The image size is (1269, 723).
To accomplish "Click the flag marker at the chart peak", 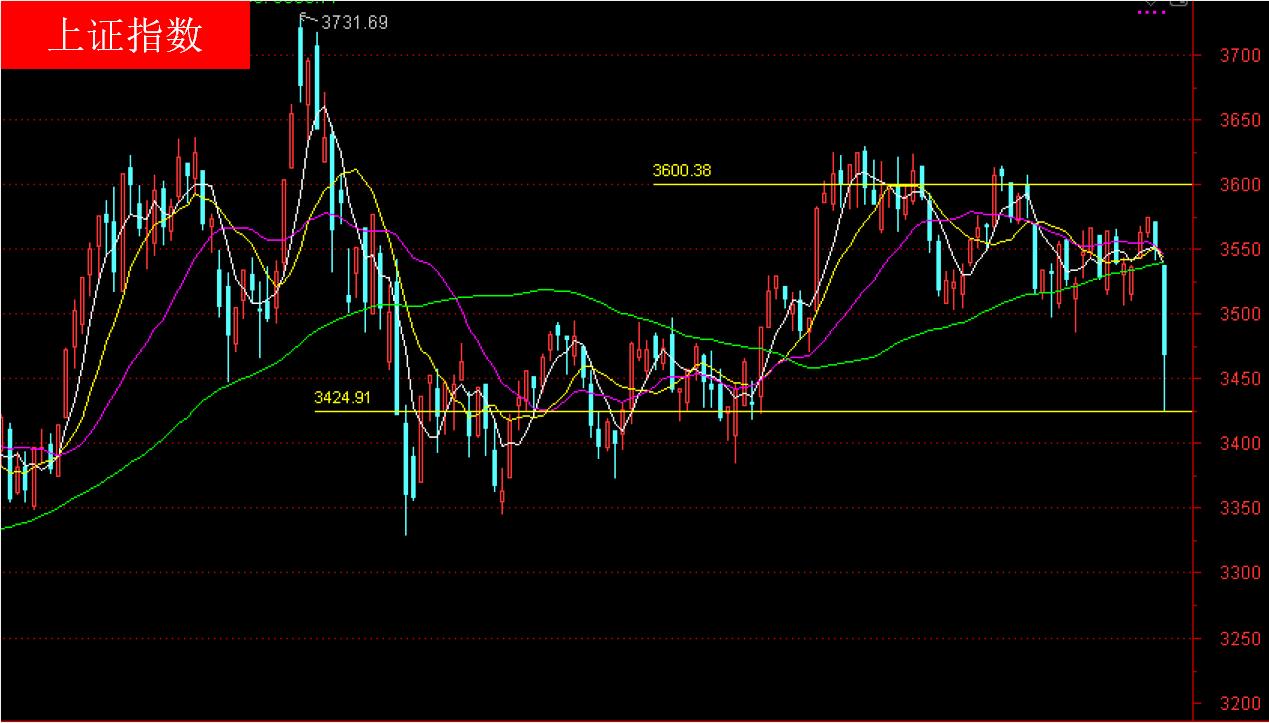I will coord(307,19).
